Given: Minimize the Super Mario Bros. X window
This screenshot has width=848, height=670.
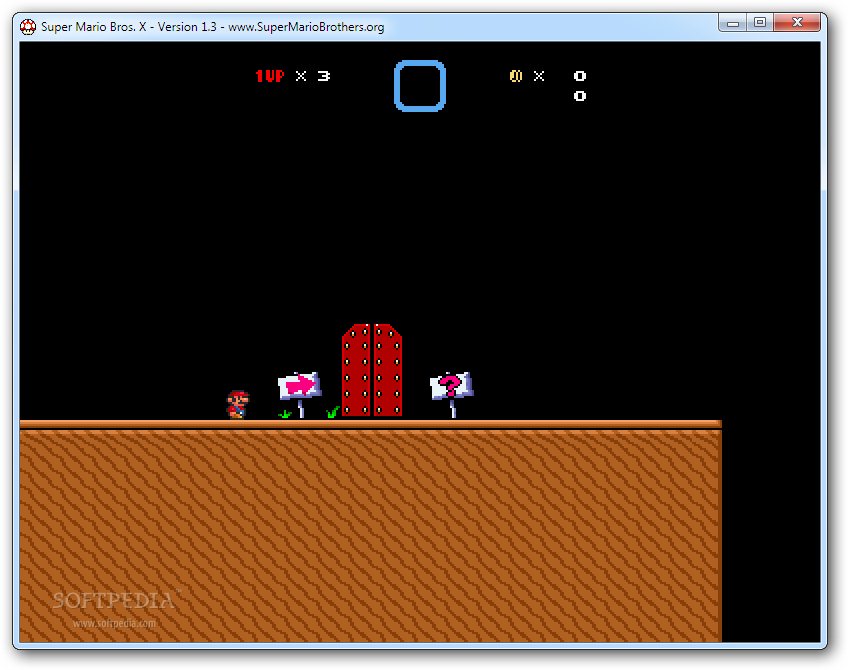Looking at the screenshot, I should coord(733,23).
